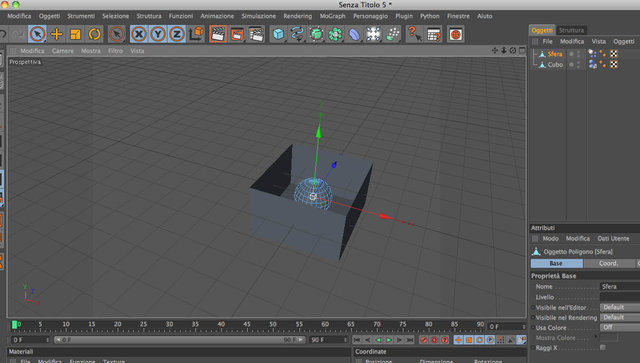Viewport: 640px width, 363px height.
Task: Enable the Raggi X checkbox
Action: 603,347
